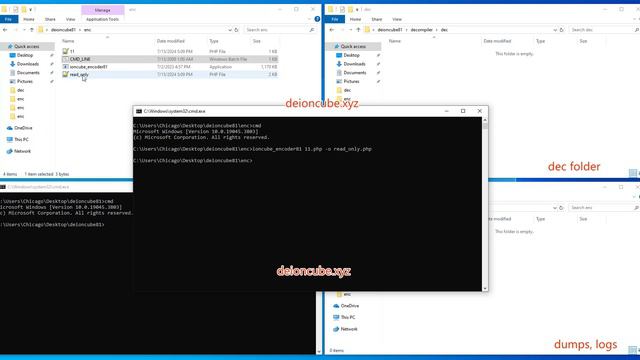Click the search magnifier icon in the enc window

tap(312, 30)
